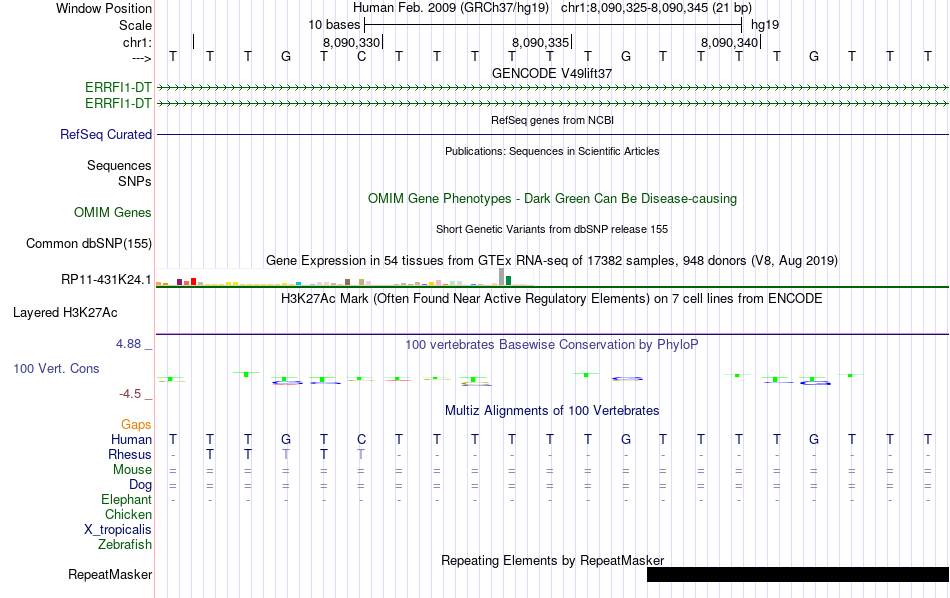950x598 pixels.
Task: Open the OMIM Genes track label
Action: point(113,213)
